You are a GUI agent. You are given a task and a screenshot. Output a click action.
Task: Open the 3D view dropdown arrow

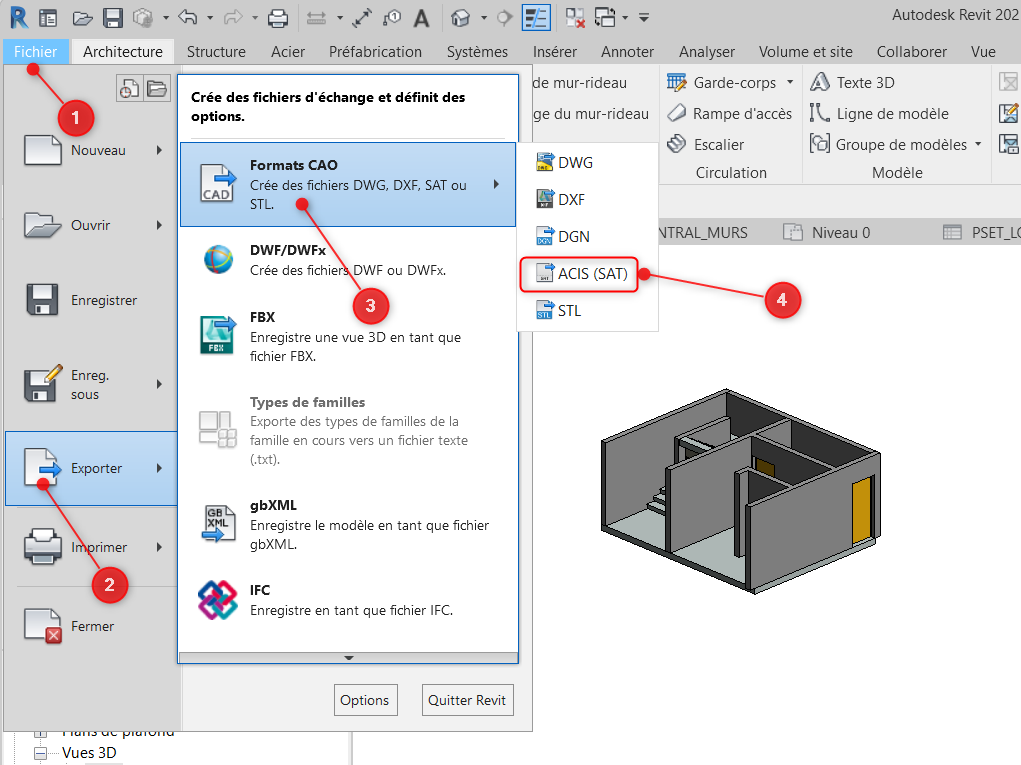(484, 18)
